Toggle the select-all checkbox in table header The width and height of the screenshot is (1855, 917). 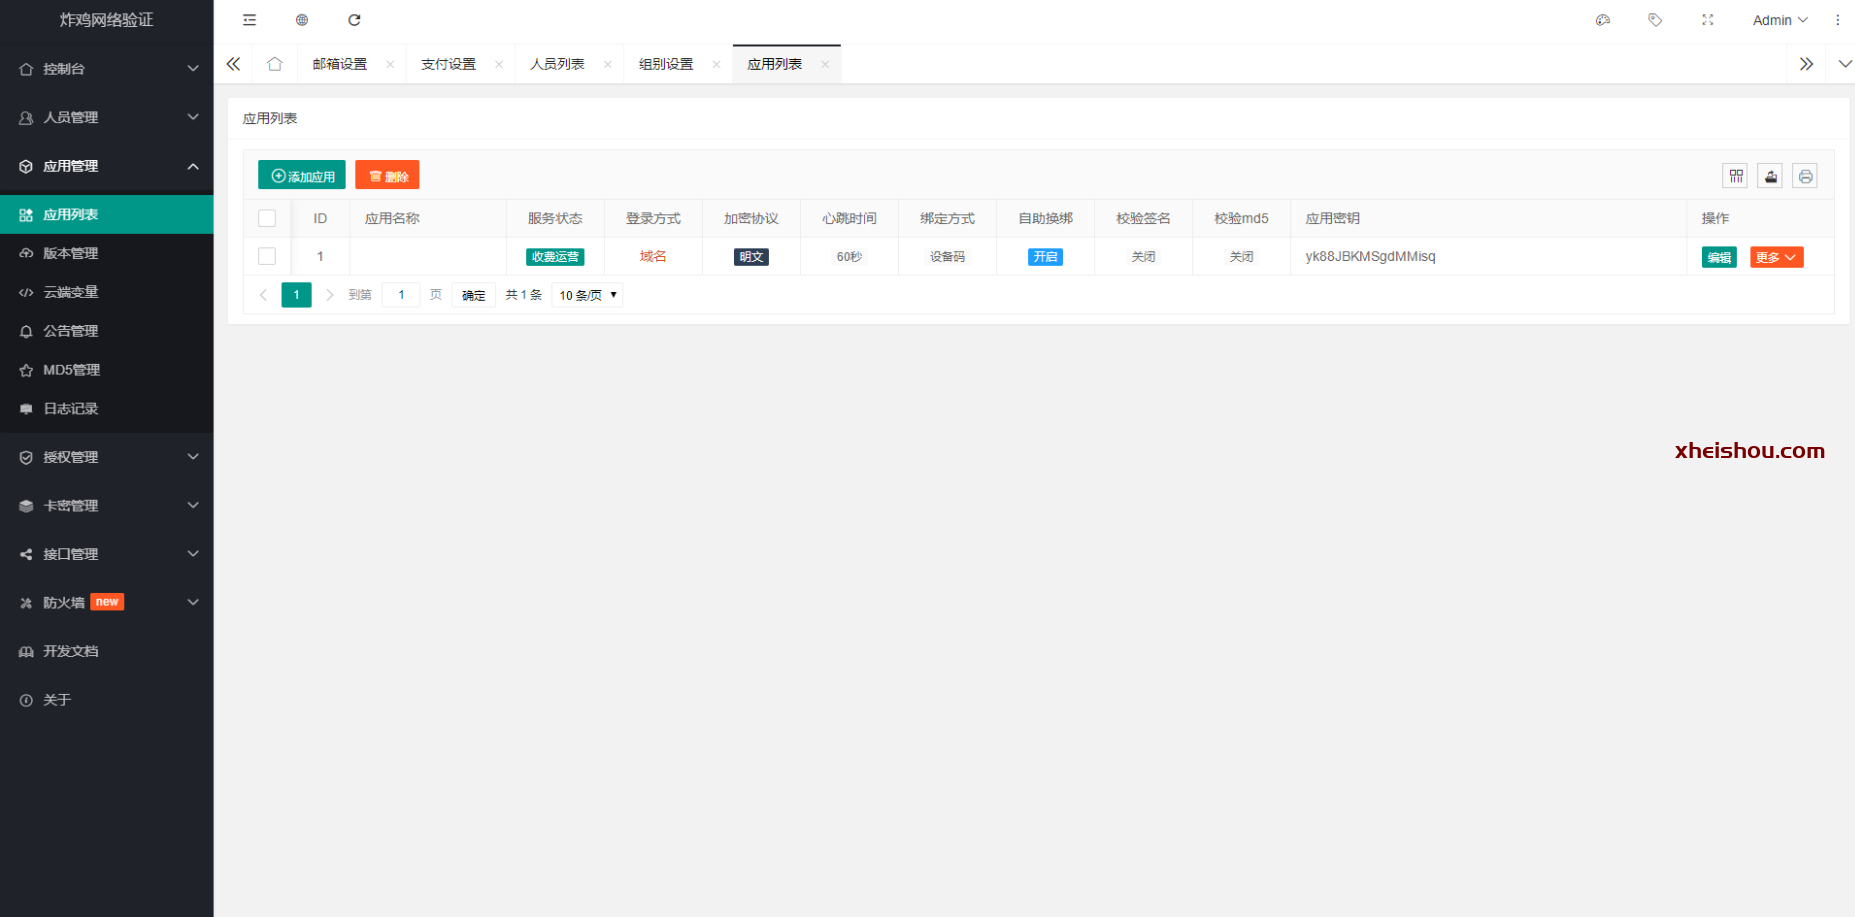click(x=267, y=218)
